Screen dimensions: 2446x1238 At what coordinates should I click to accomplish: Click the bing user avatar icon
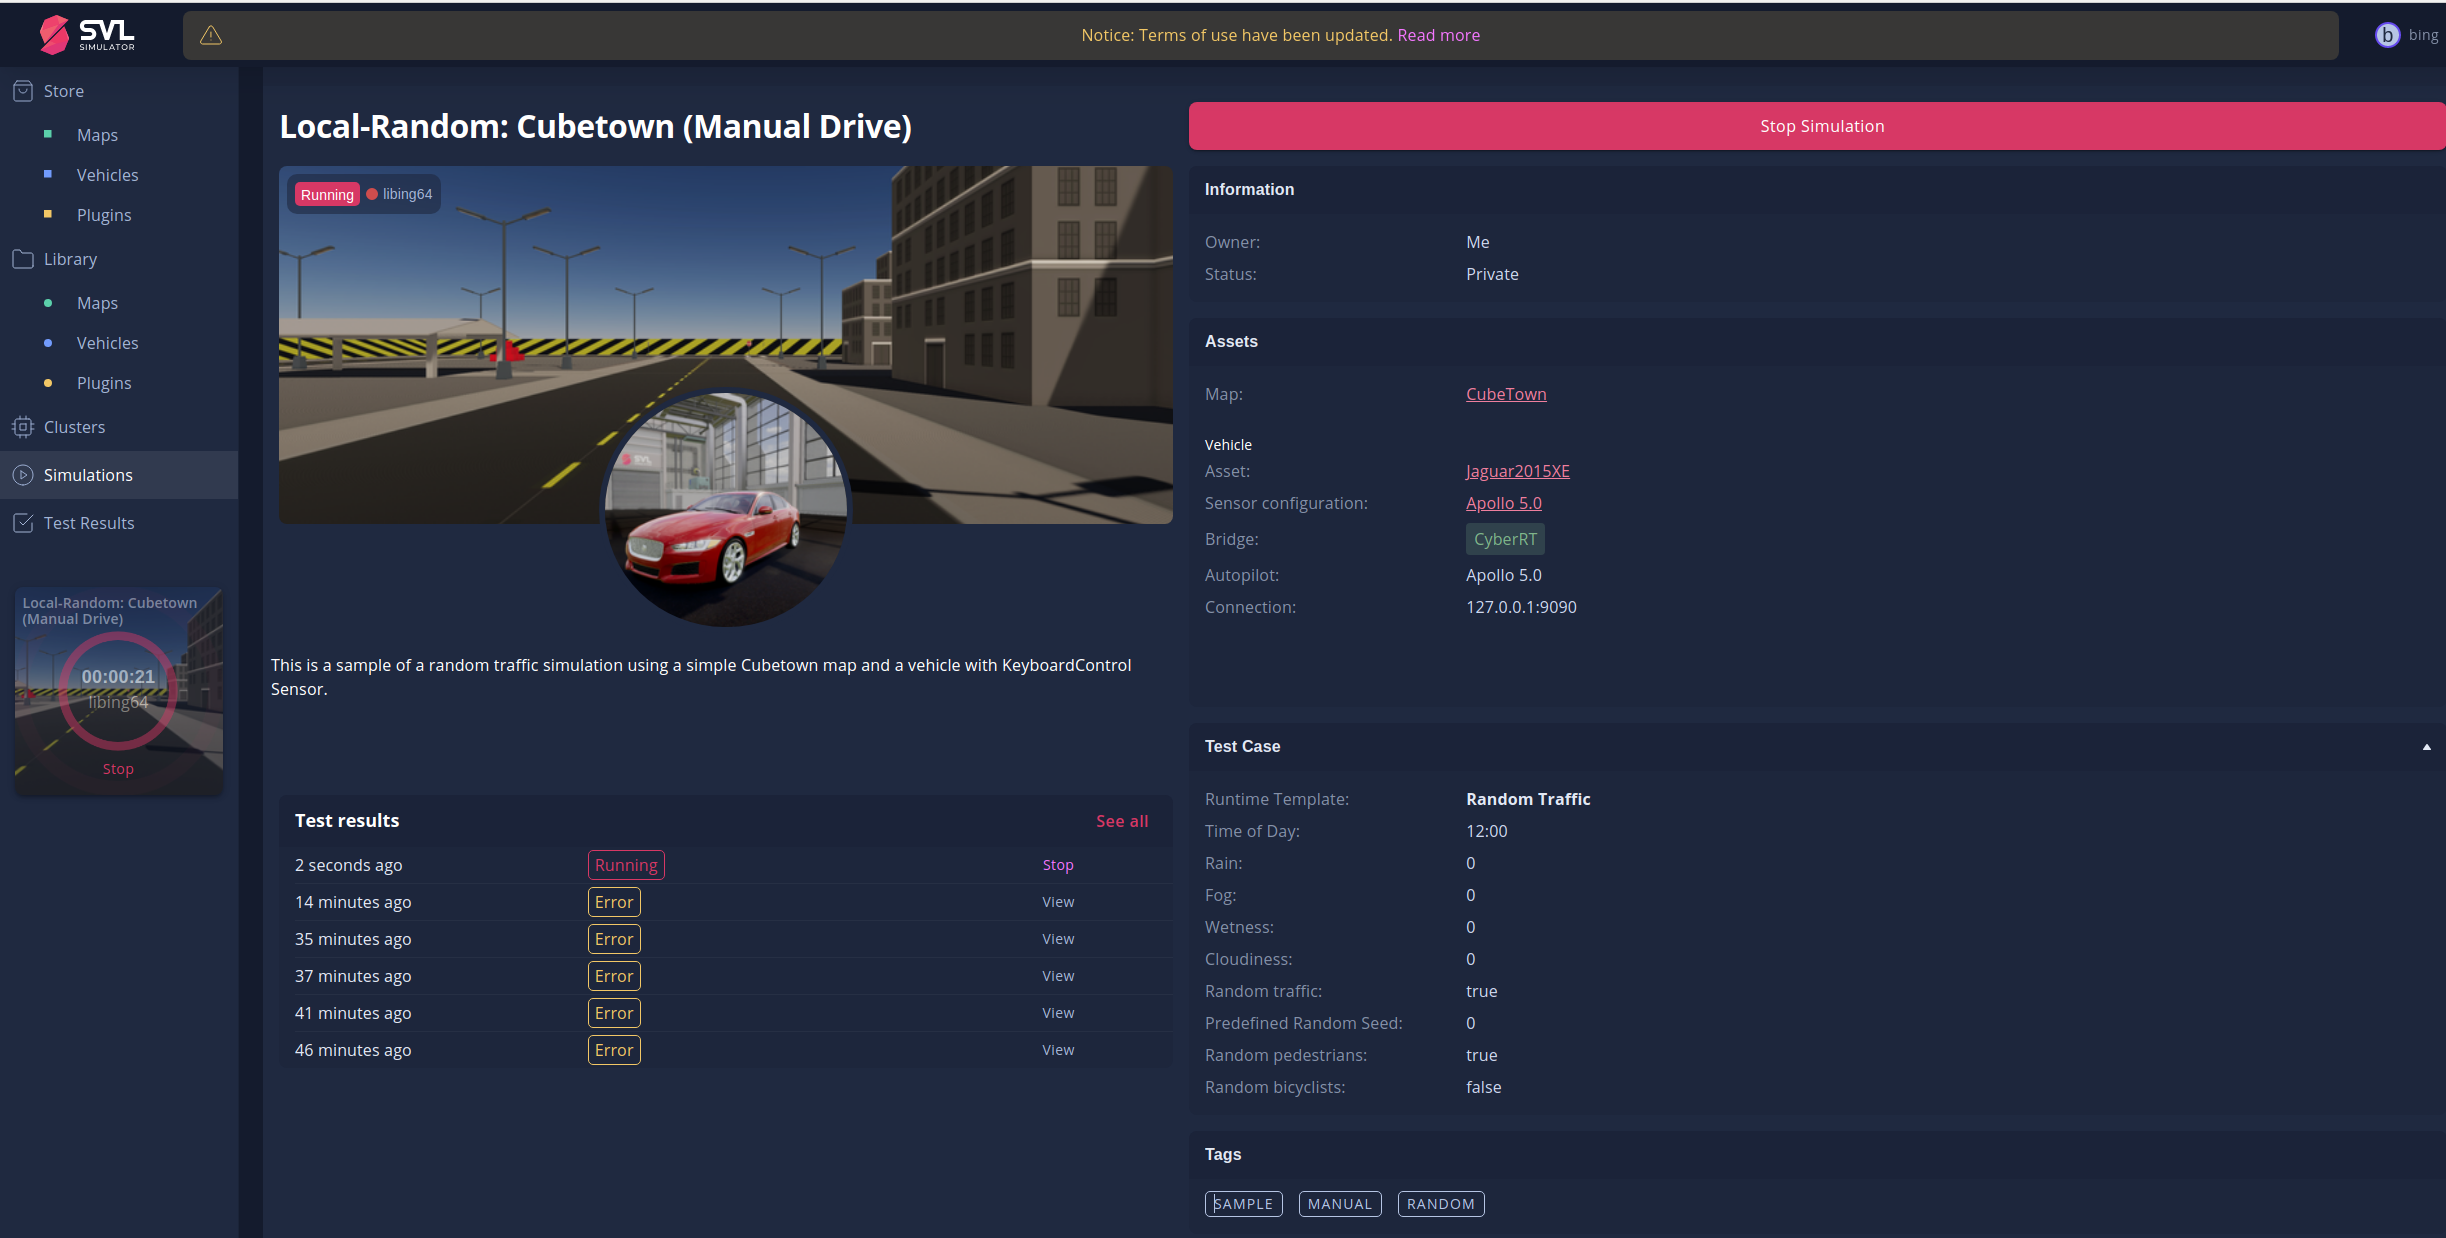point(2387,35)
